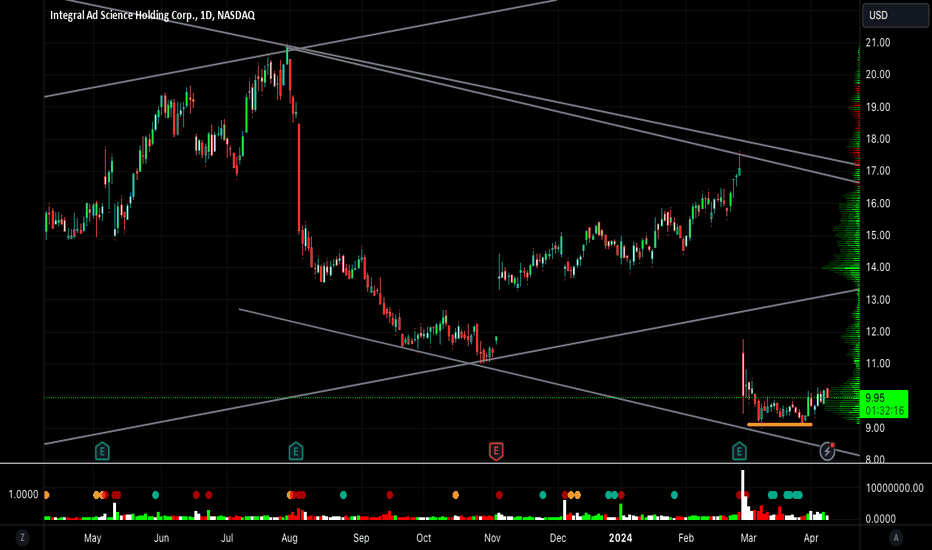
Task: Open the USD currency selector
Action: [895, 15]
